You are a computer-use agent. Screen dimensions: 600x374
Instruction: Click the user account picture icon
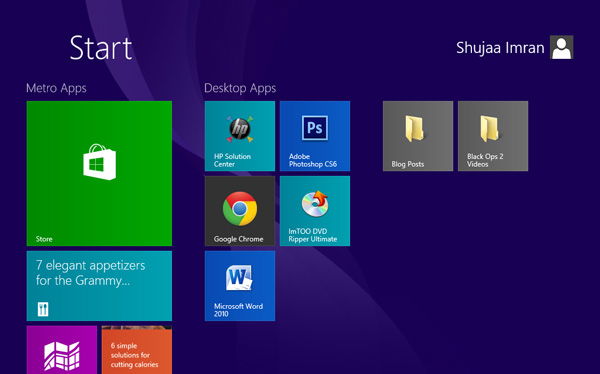coord(561,47)
